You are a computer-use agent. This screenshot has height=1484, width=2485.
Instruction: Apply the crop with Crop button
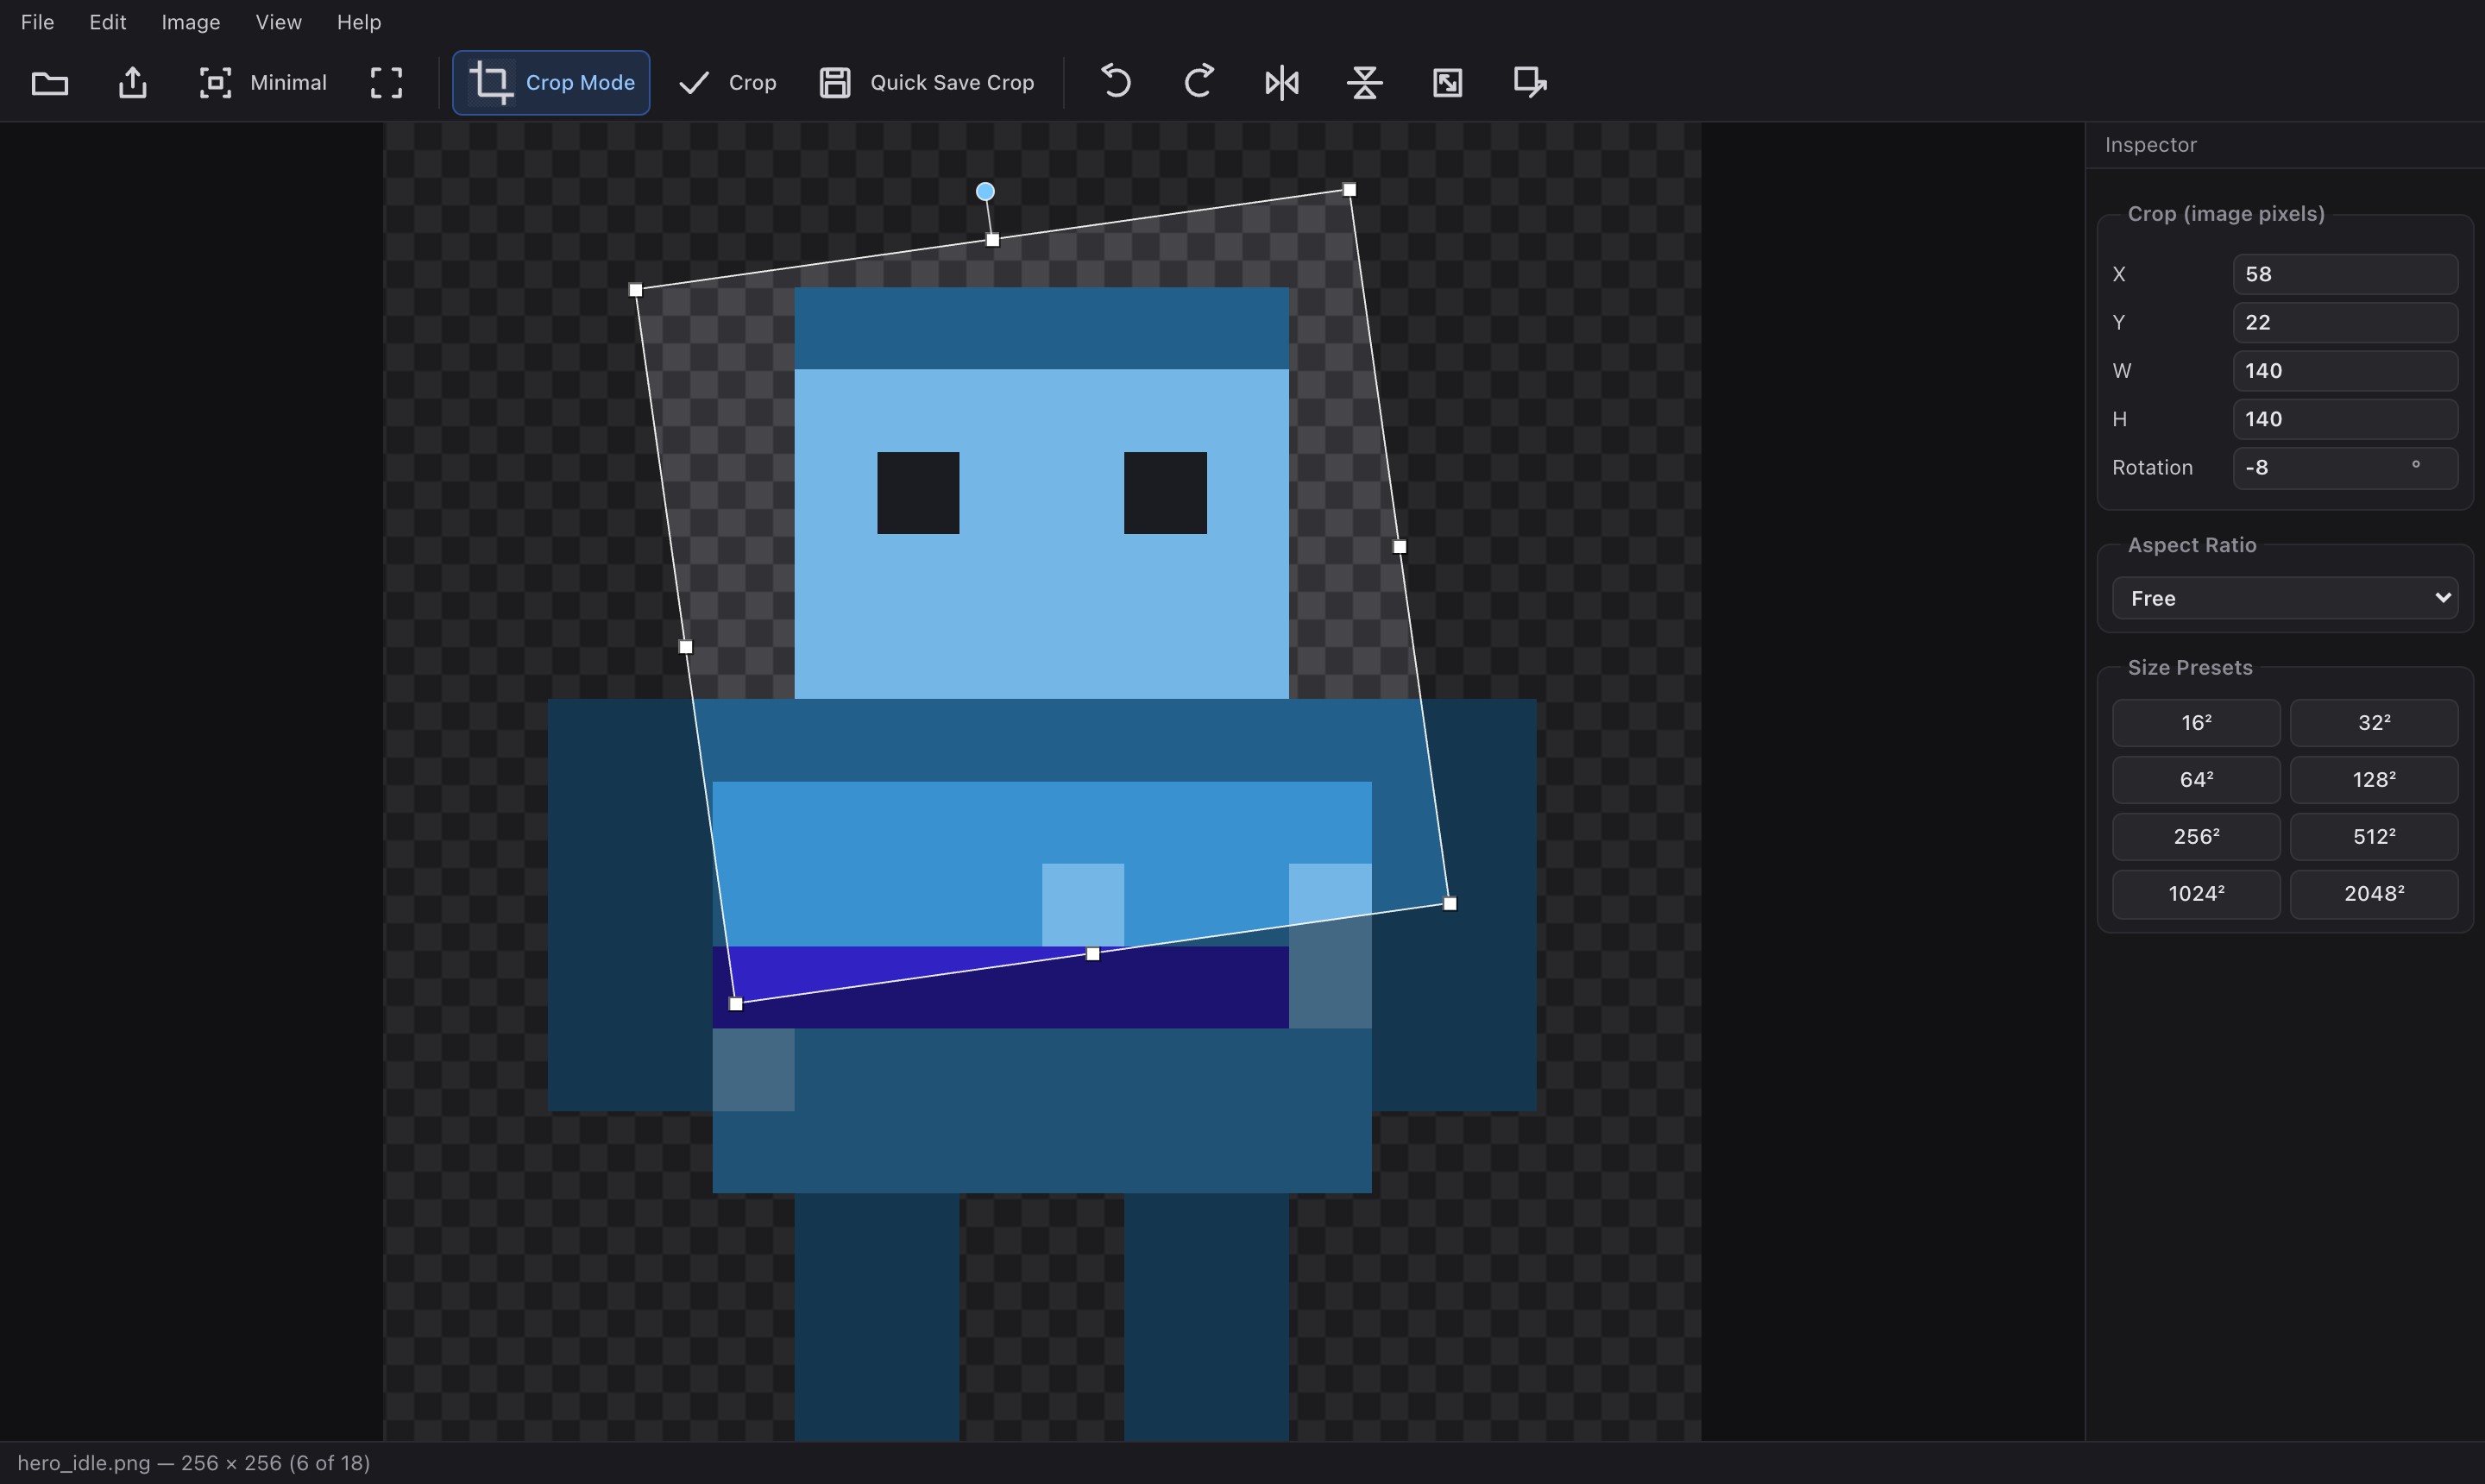click(x=727, y=83)
